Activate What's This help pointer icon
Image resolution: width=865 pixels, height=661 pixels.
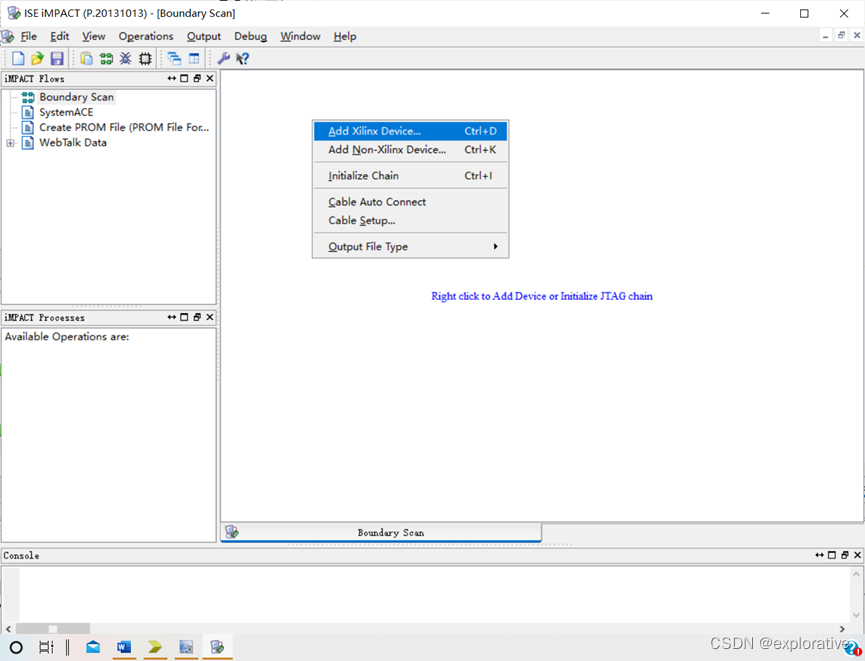[243, 58]
